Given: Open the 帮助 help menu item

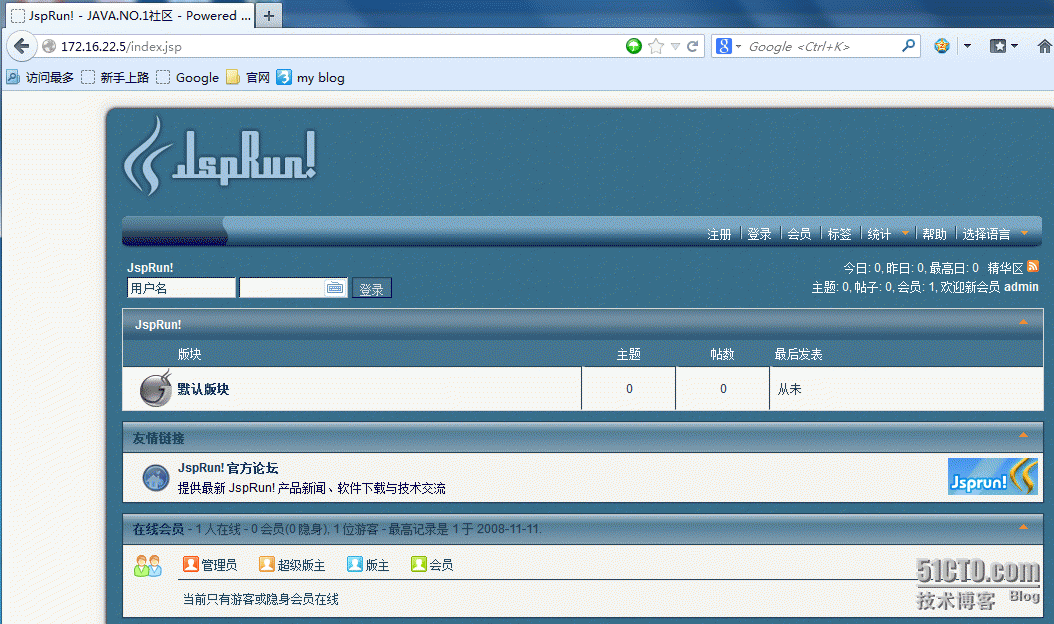Looking at the screenshot, I should [x=934, y=234].
